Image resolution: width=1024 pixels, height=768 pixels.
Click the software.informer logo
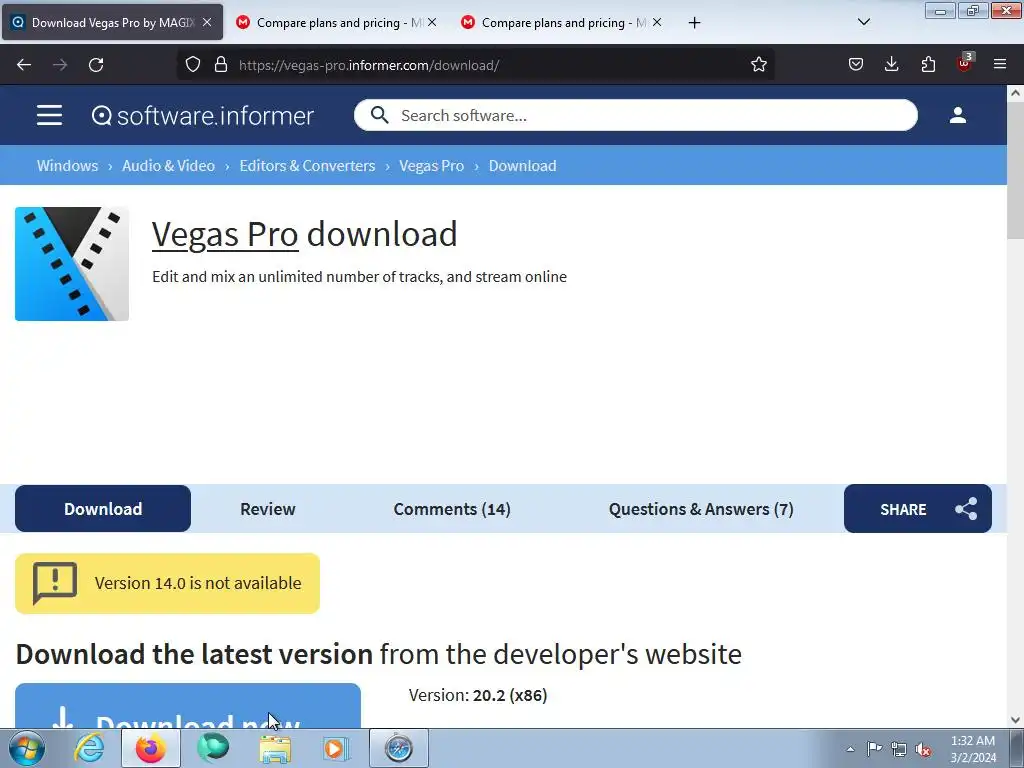[202, 116]
